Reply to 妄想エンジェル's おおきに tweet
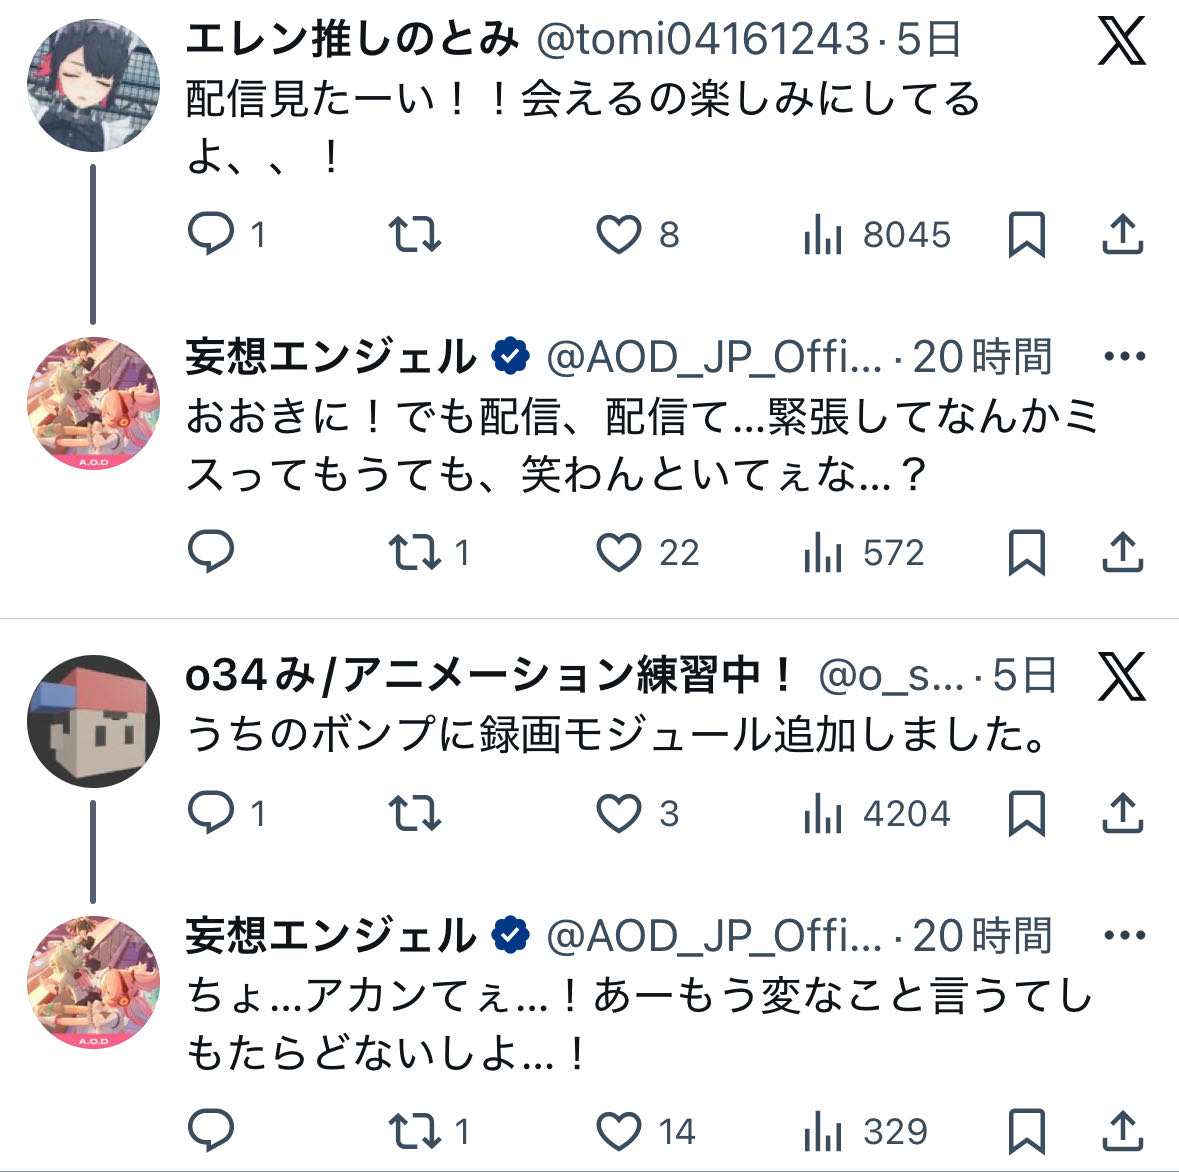The image size is (1179, 1172). [211, 552]
